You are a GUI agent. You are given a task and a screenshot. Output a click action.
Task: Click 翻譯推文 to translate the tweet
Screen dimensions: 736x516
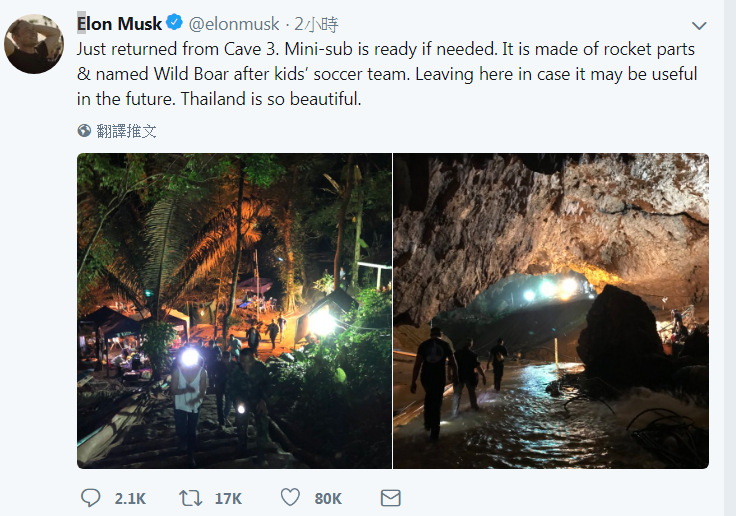[126, 131]
